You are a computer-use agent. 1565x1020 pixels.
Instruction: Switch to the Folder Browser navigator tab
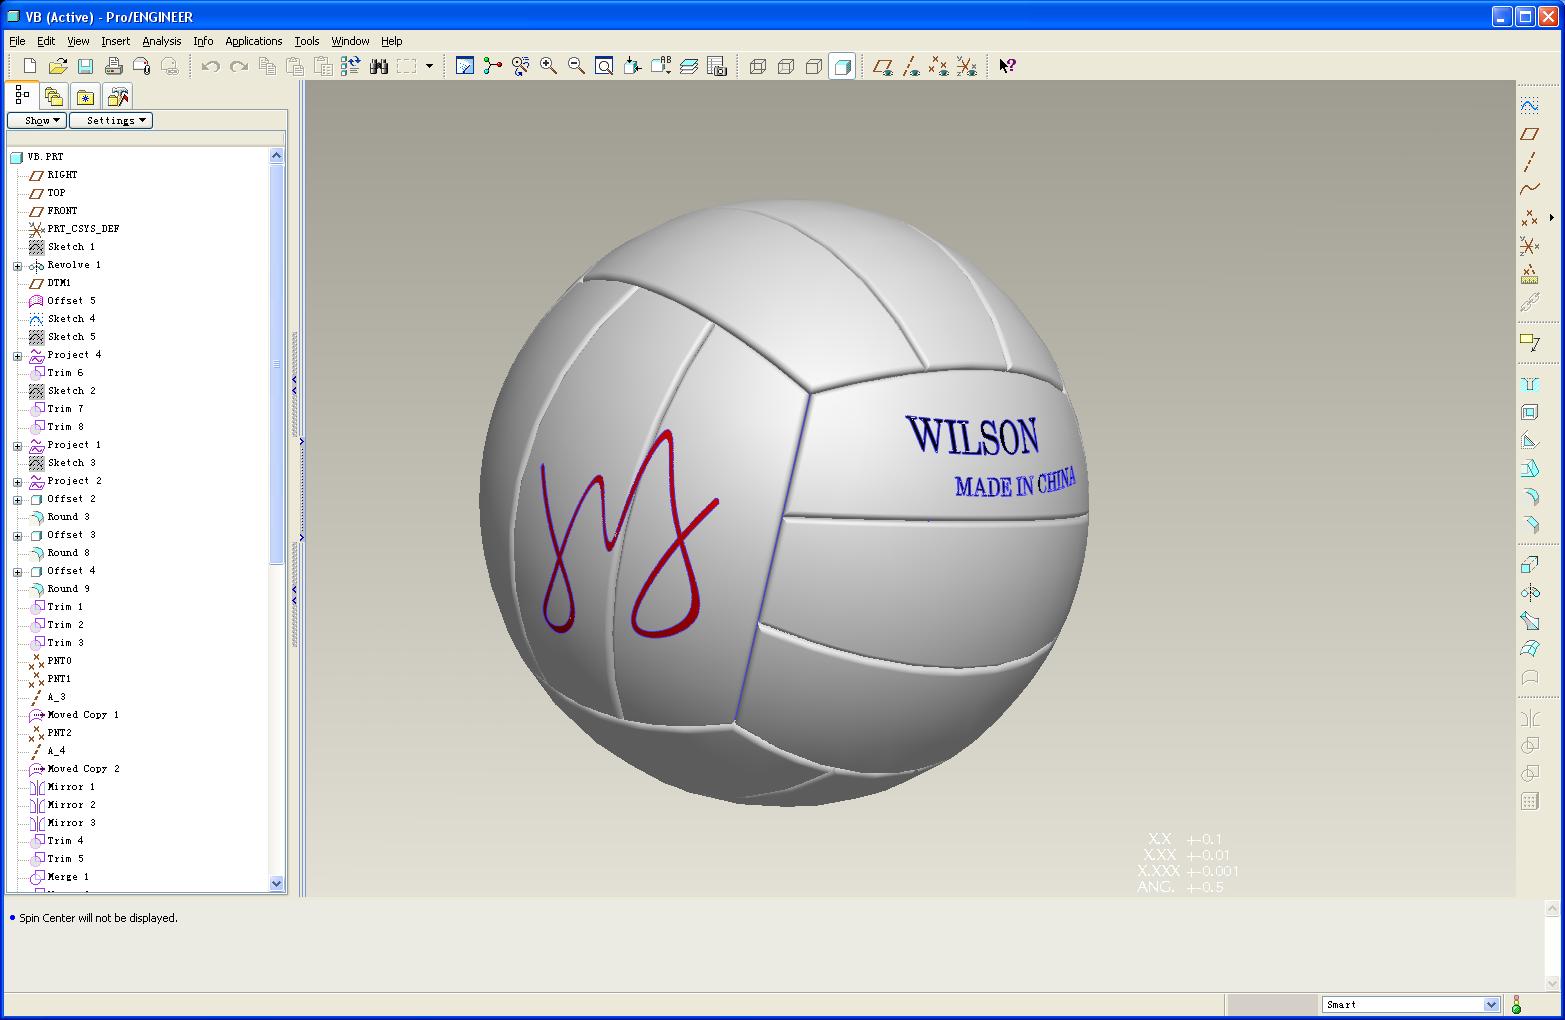[54, 96]
